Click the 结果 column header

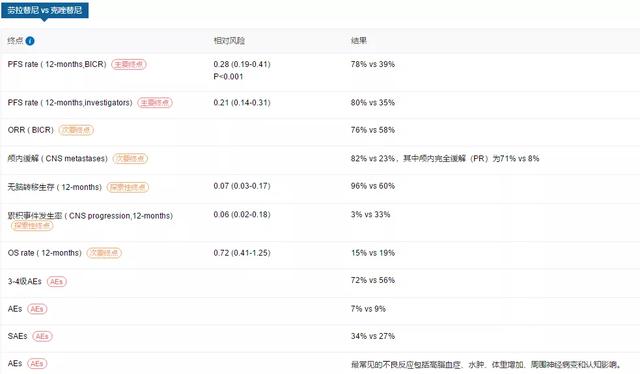pos(359,41)
